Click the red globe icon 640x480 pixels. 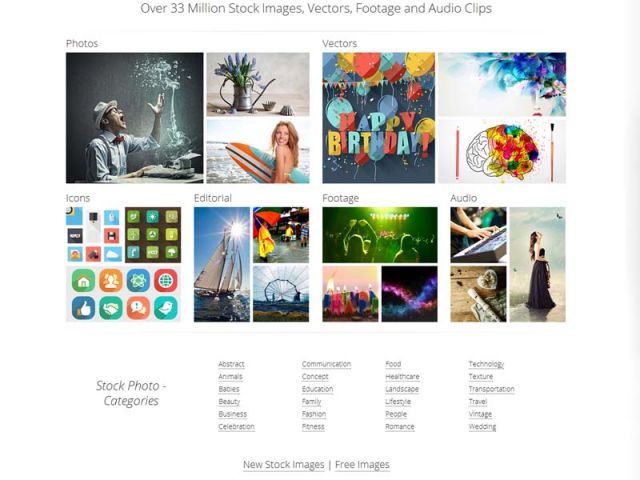coord(166,281)
